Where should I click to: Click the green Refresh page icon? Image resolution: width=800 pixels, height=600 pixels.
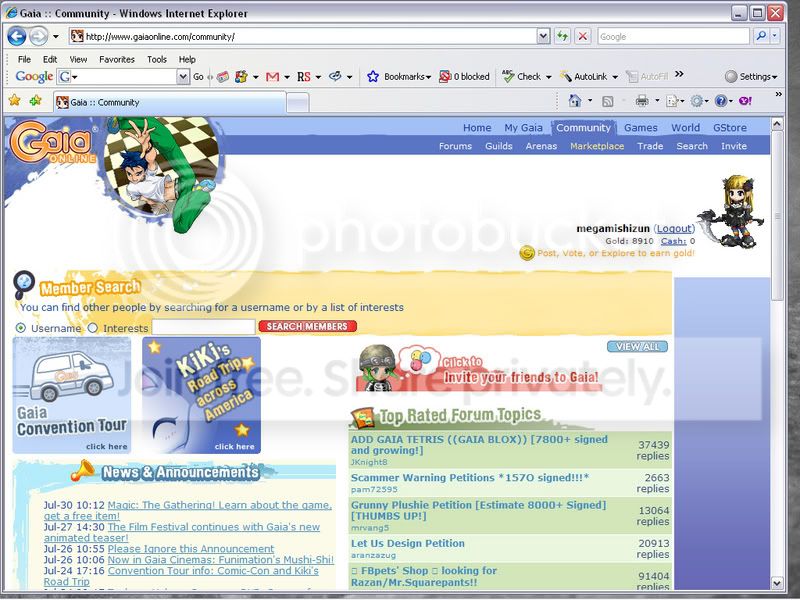click(x=562, y=36)
